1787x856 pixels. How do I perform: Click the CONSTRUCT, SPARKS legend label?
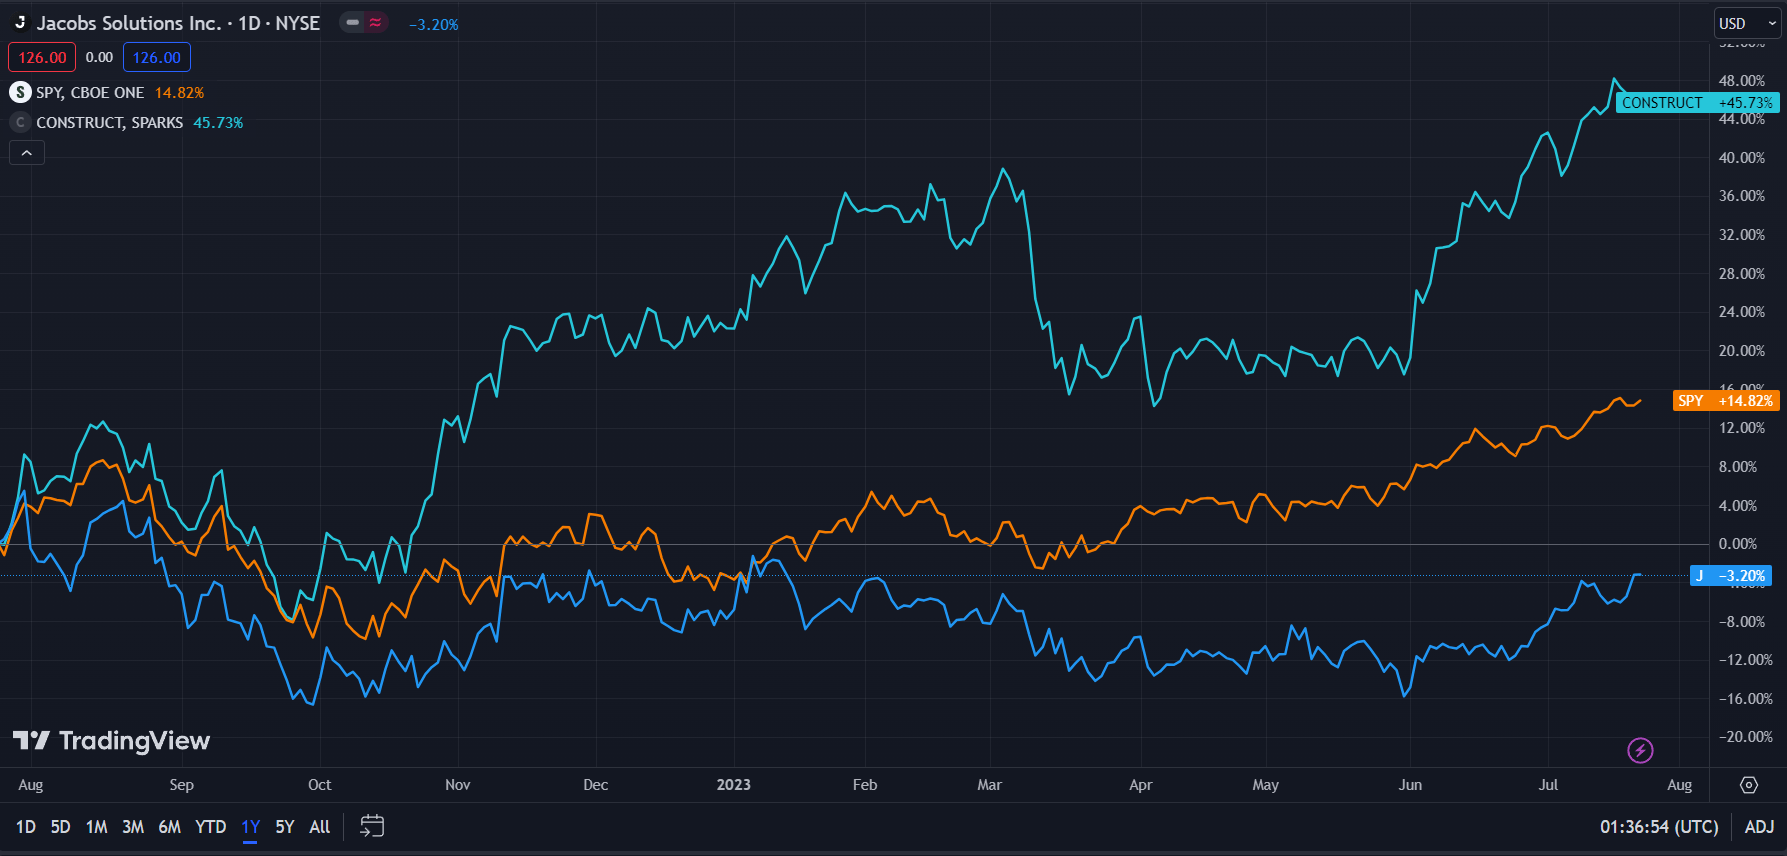[110, 122]
